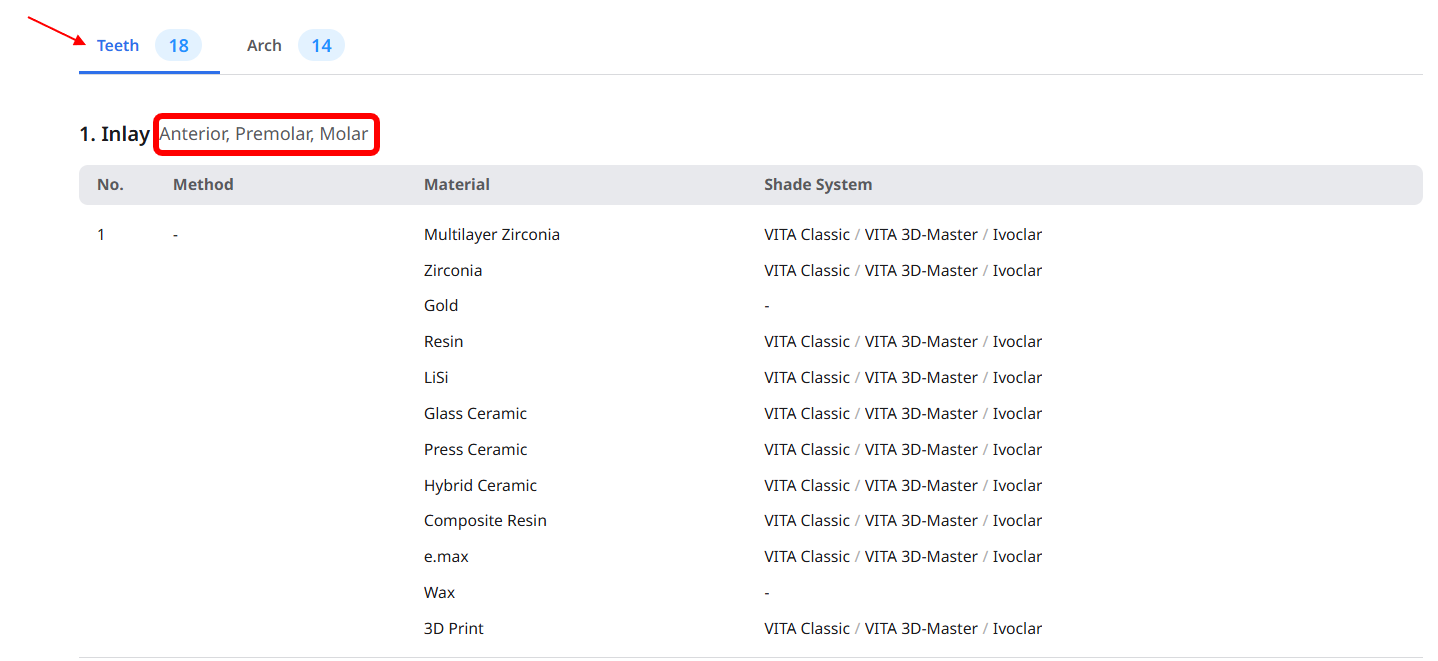Click the 18 count badge
Viewport: 1438px width, 661px height.
[179, 46]
